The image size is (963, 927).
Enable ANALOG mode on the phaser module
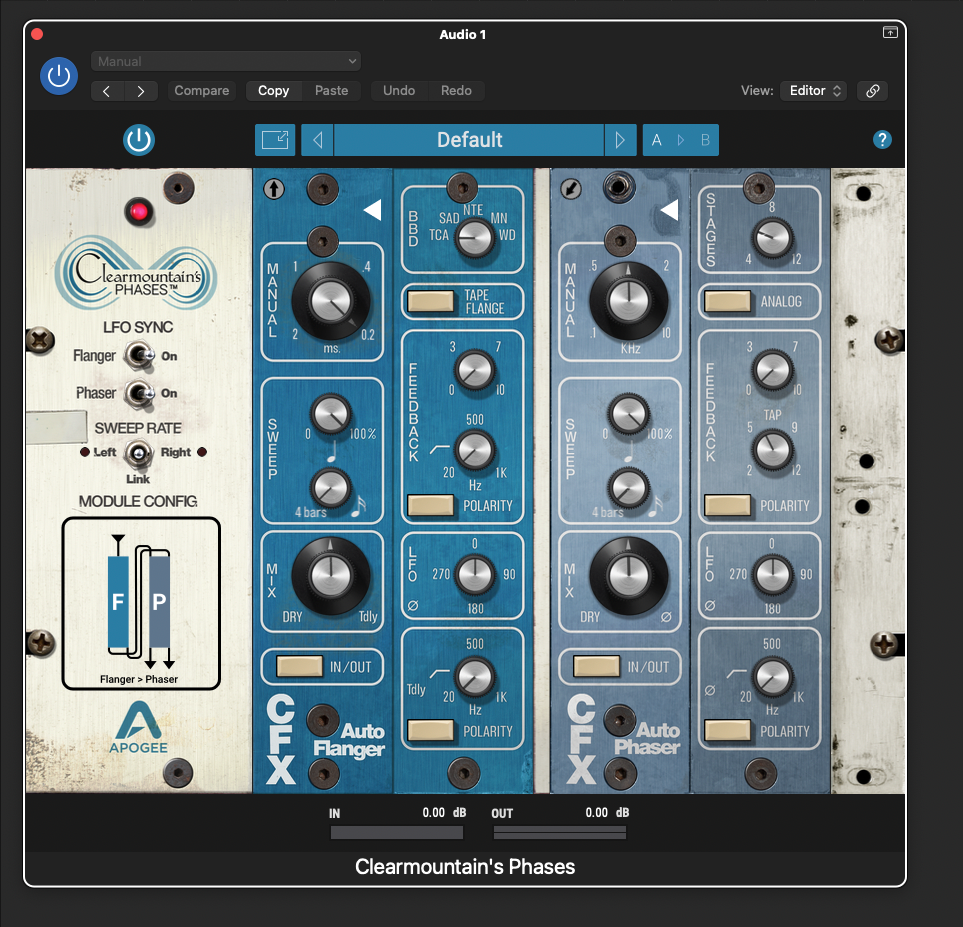point(727,301)
